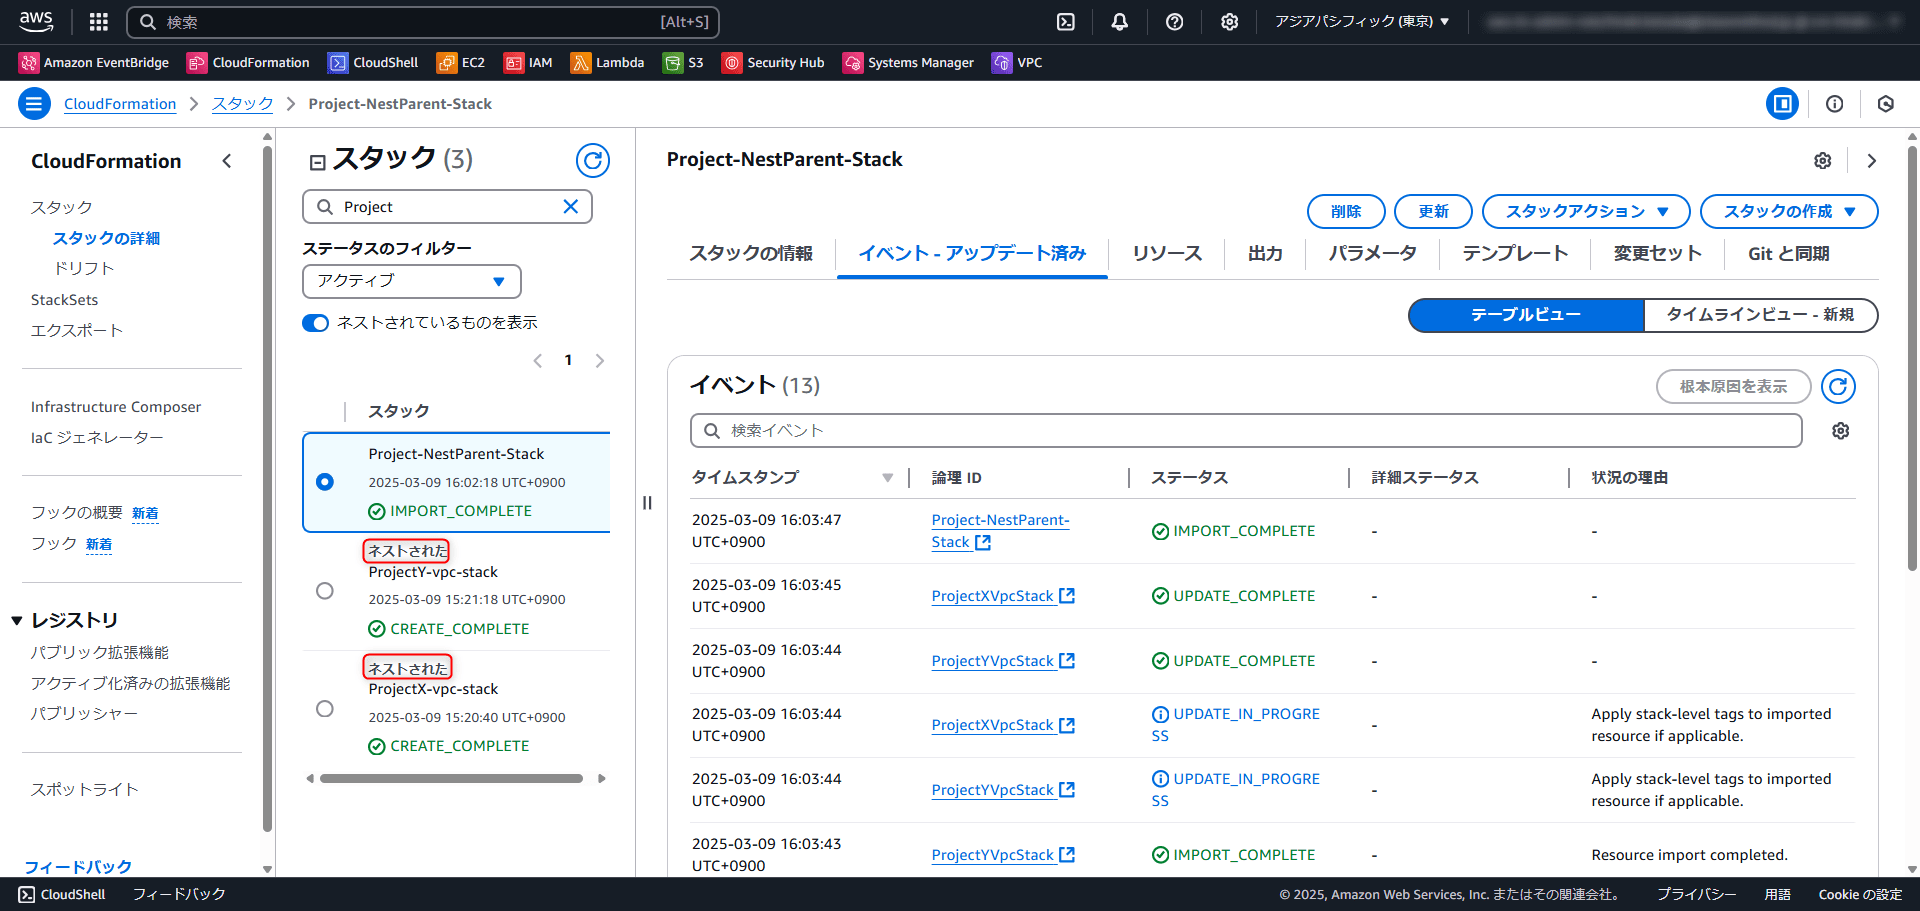
Task: Open the services grid menu
Action: click(x=98, y=21)
